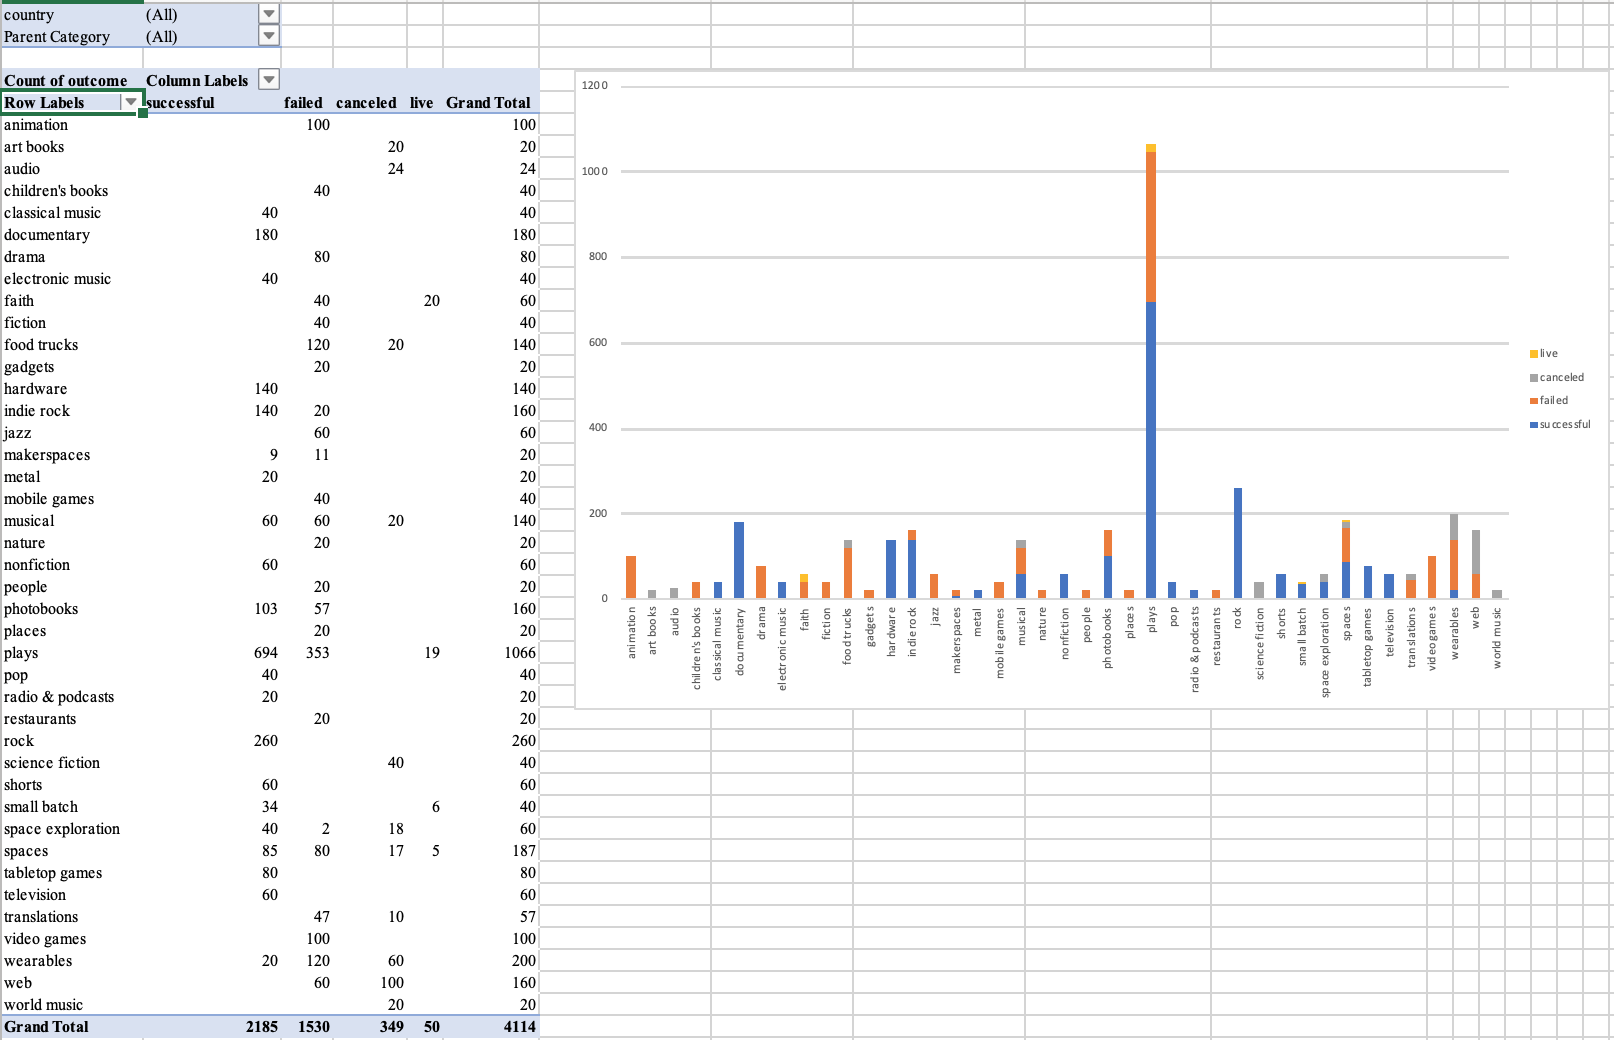Select the Grand Total row label
The width and height of the screenshot is (1614, 1040).
[x=47, y=1026]
